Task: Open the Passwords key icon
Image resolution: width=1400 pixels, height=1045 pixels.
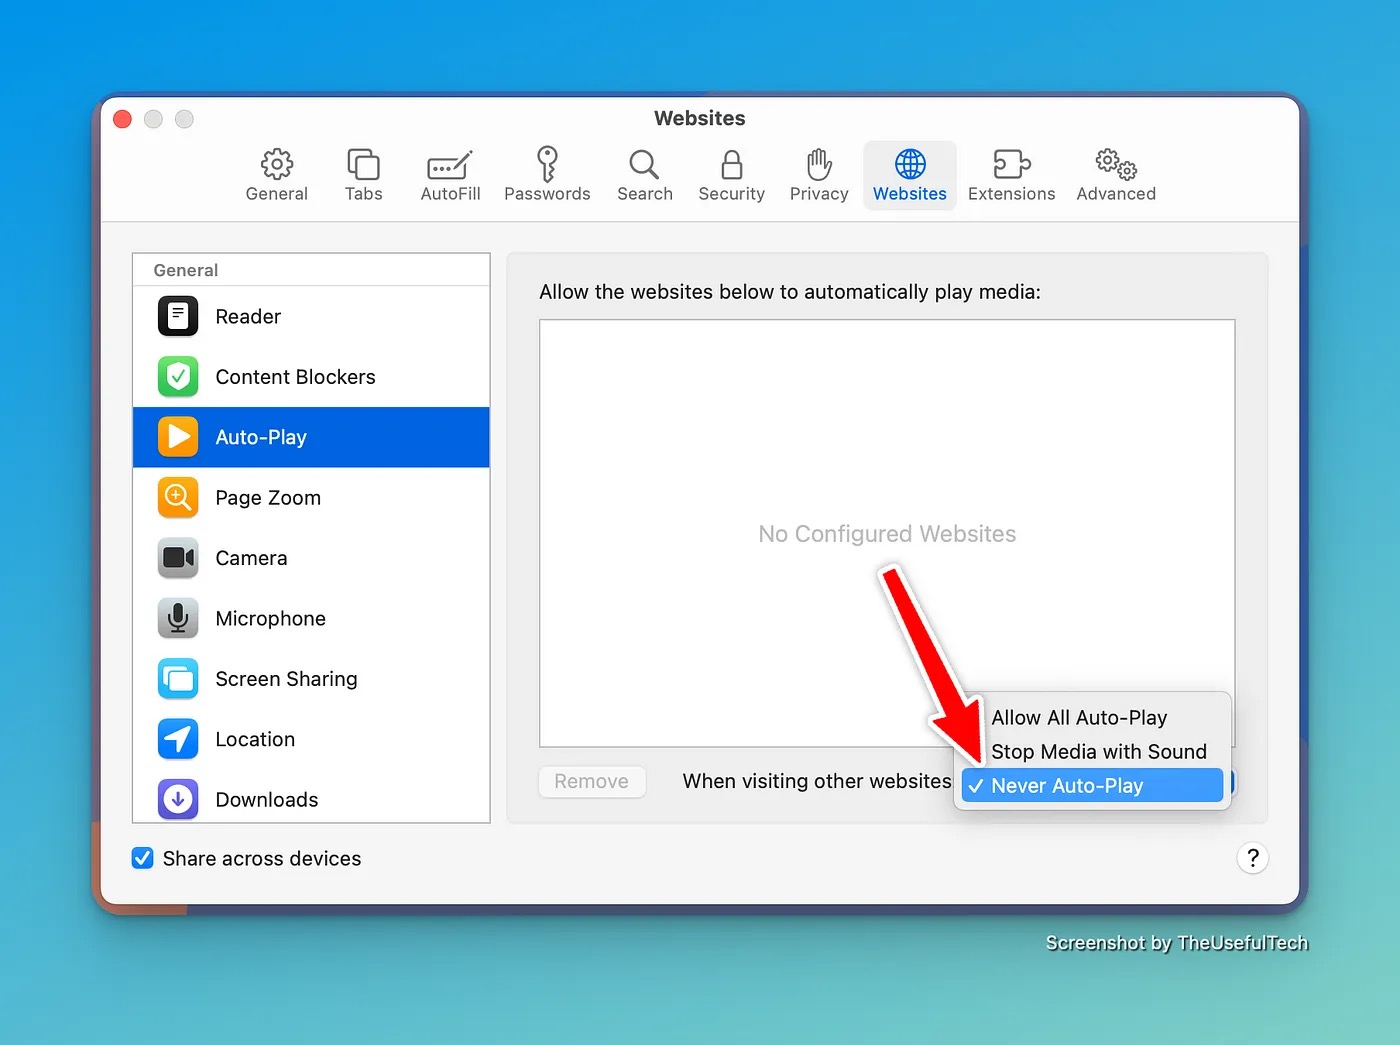Action: click(547, 163)
